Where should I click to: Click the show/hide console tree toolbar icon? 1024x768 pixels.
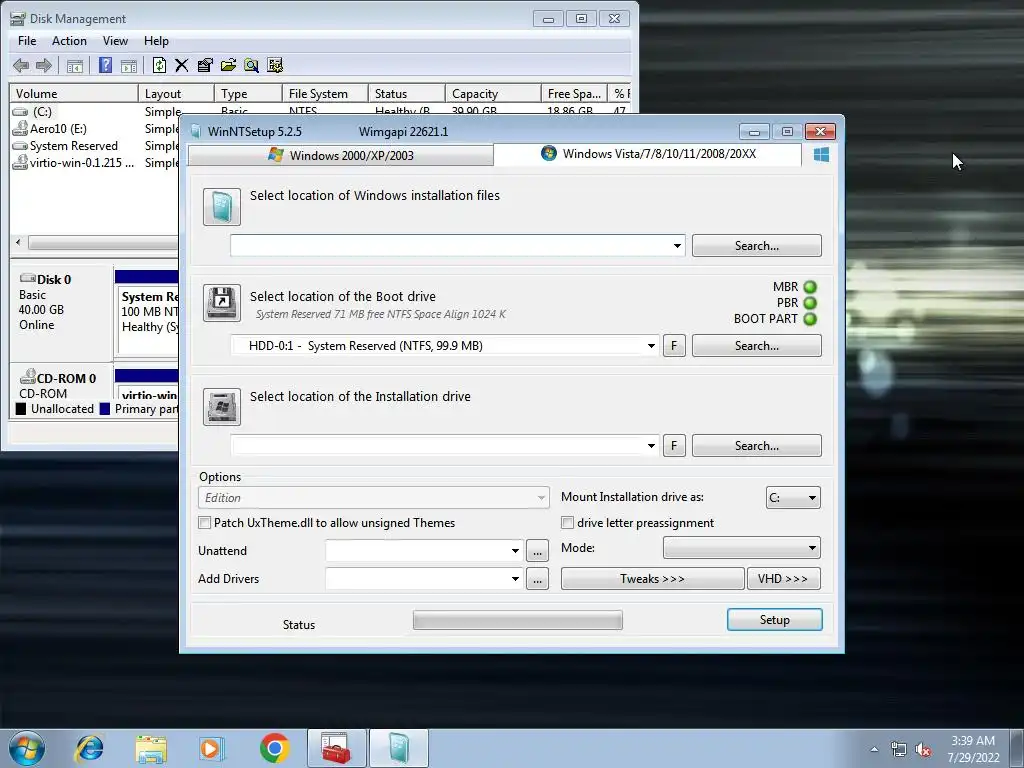tap(74, 65)
